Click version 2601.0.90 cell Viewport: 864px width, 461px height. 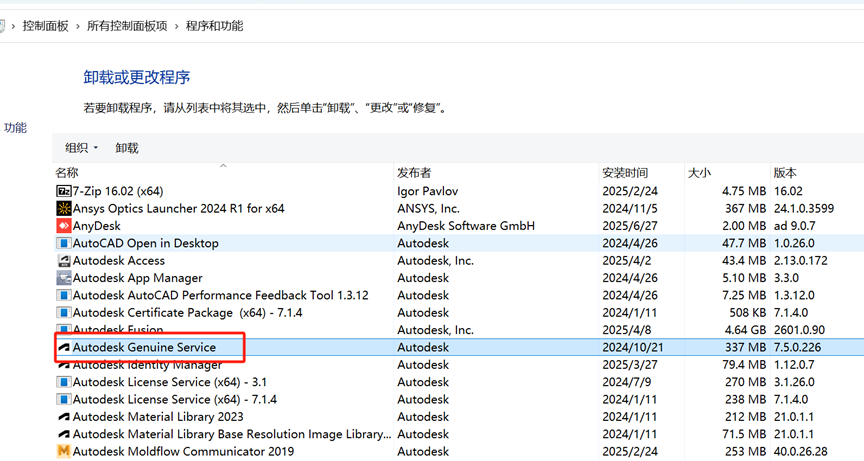(x=799, y=330)
